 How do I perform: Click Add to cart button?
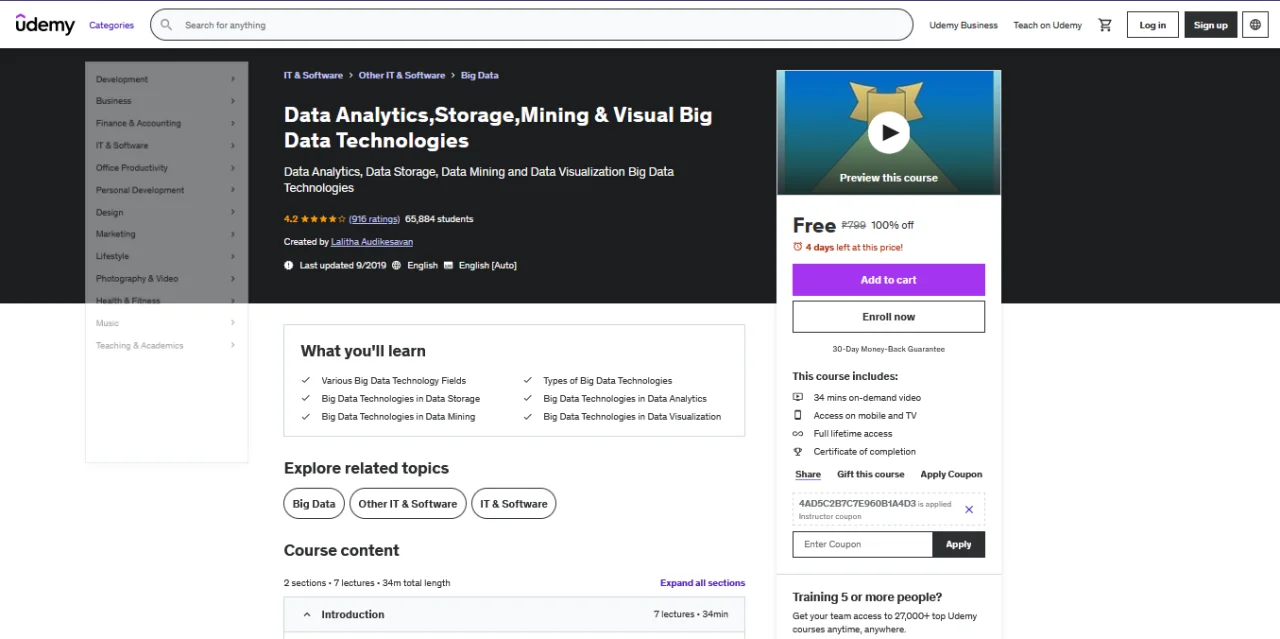coord(888,280)
